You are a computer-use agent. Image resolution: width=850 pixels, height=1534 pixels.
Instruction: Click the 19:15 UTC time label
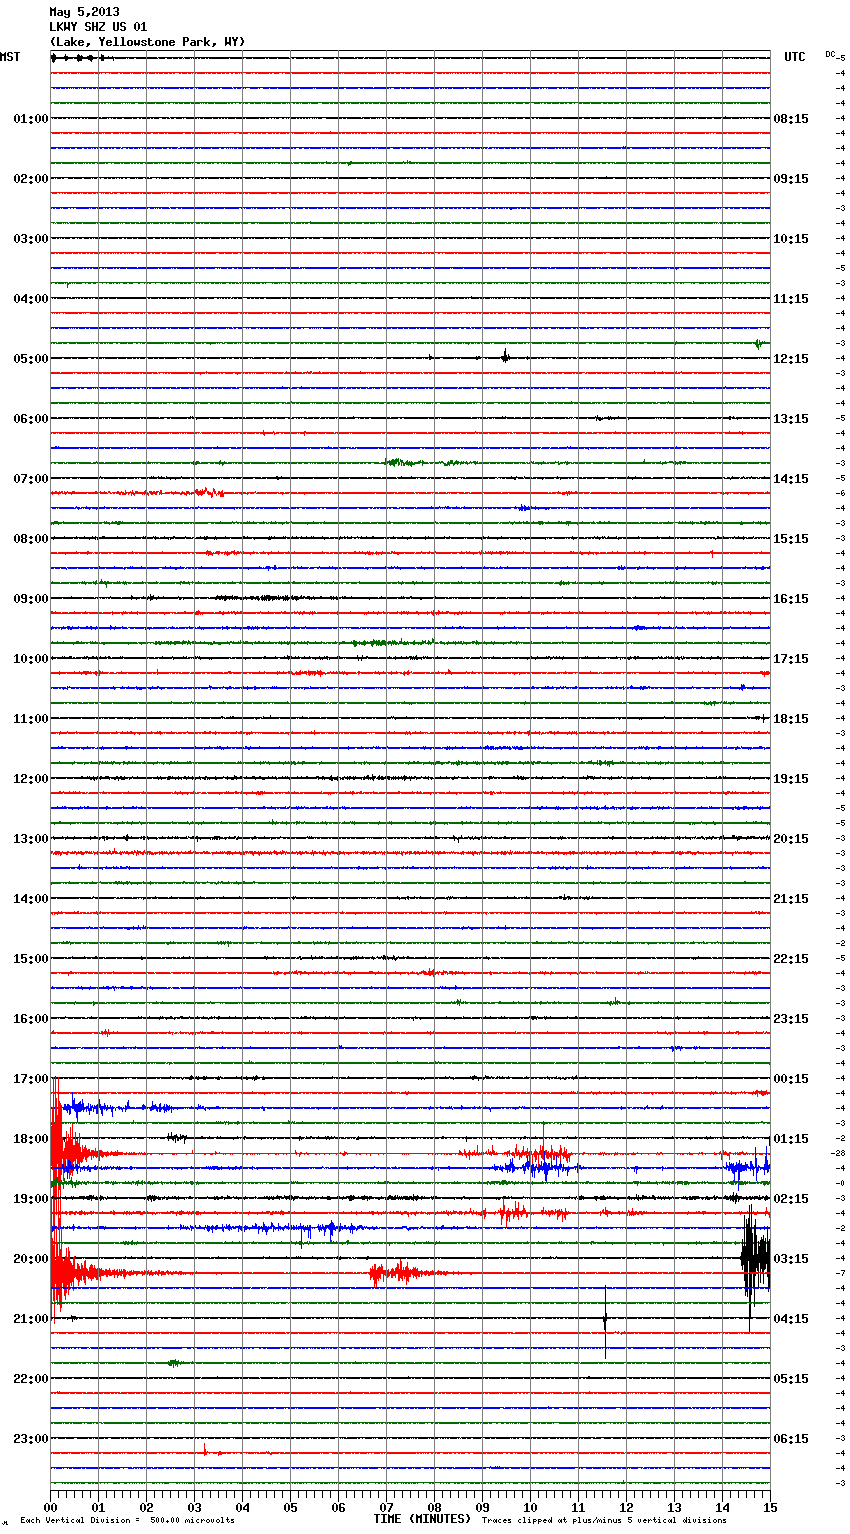[x=791, y=779]
